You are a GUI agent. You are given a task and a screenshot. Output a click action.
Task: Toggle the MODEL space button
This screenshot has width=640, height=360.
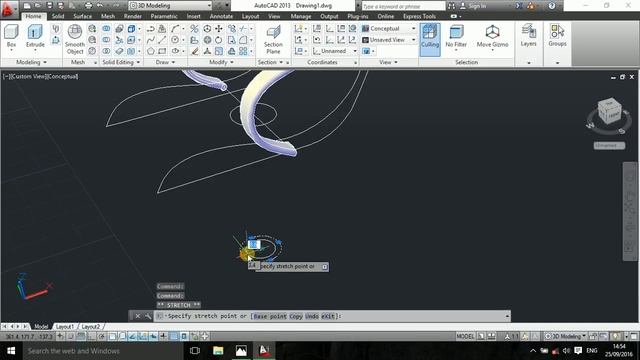(x=465, y=336)
